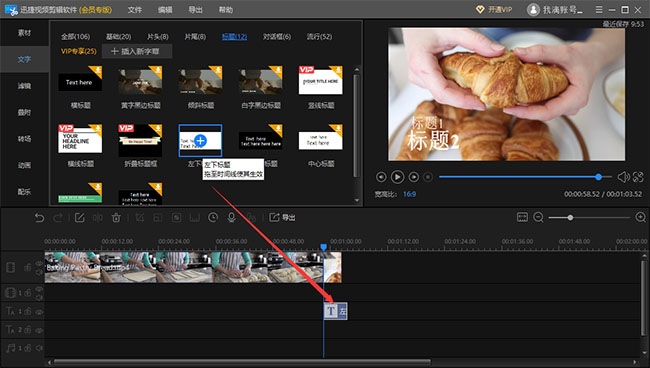The width and height of the screenshot is (650, 368).
Task: Switch to 动画 sidebar section
Action: [x=24, y=165]
